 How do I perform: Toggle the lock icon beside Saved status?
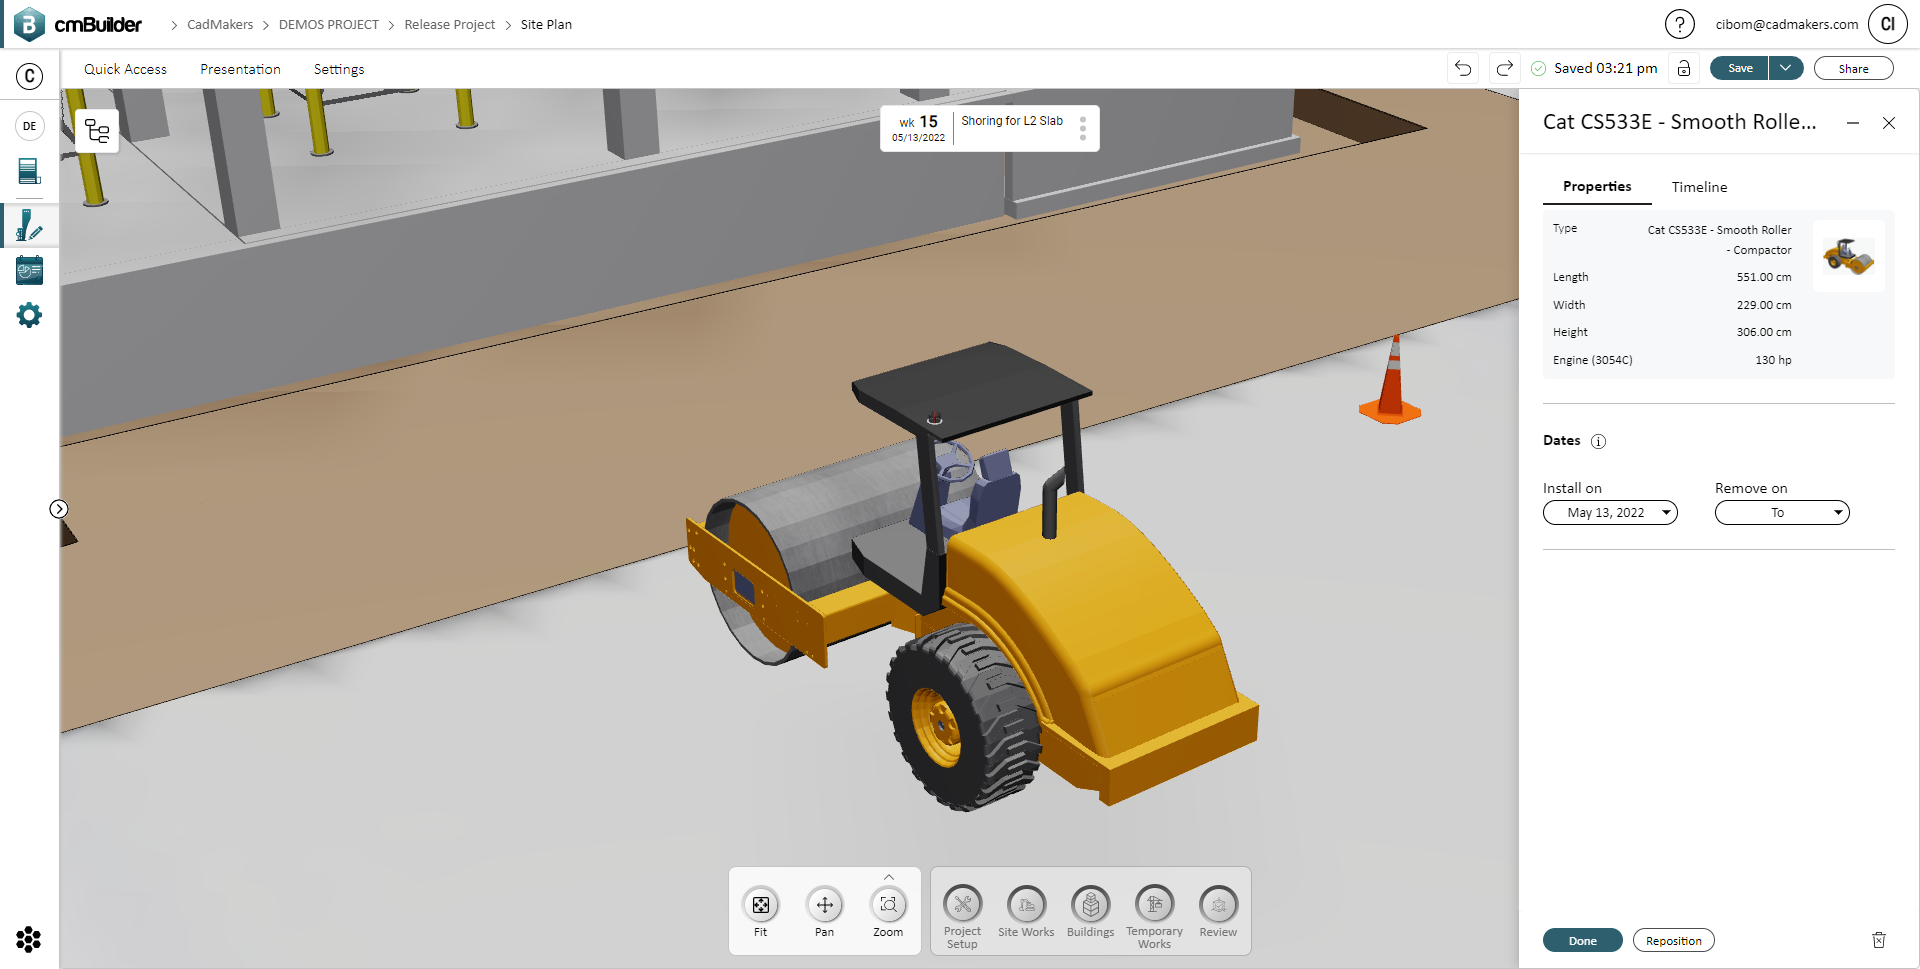1684,68
